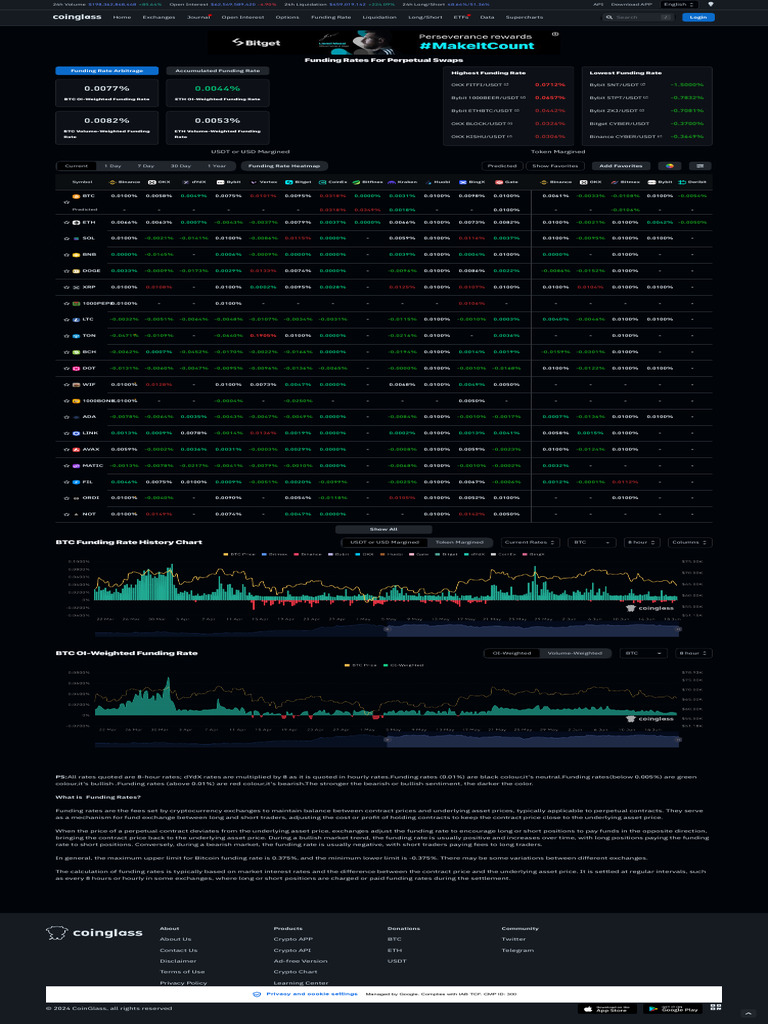The height and width of the screenshot is (1024, 768).
Task: Open the Liquidation menu
Action: 379,17
